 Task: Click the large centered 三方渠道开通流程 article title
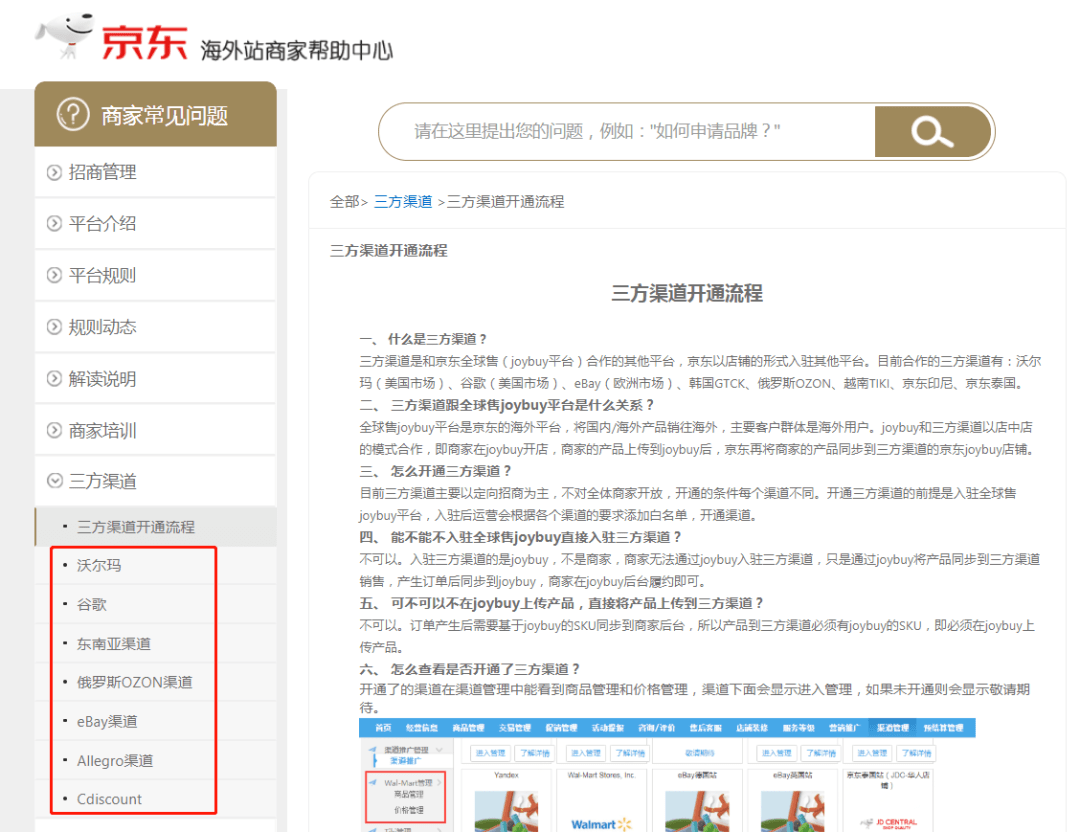(687, 293)
